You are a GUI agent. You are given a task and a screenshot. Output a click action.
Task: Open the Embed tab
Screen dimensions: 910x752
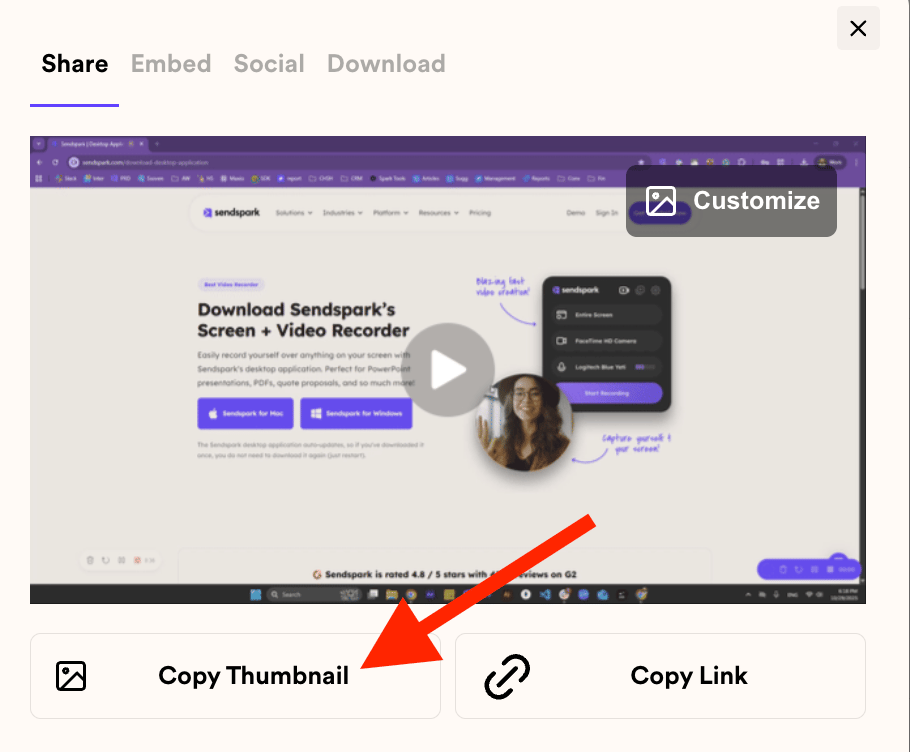pos(171,64)
